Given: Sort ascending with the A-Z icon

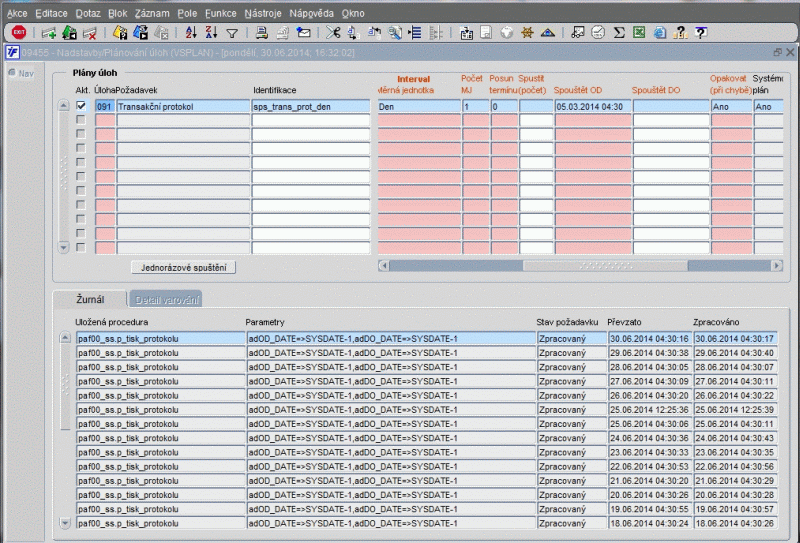Looking at the screenshot, I should coord(192,33).
